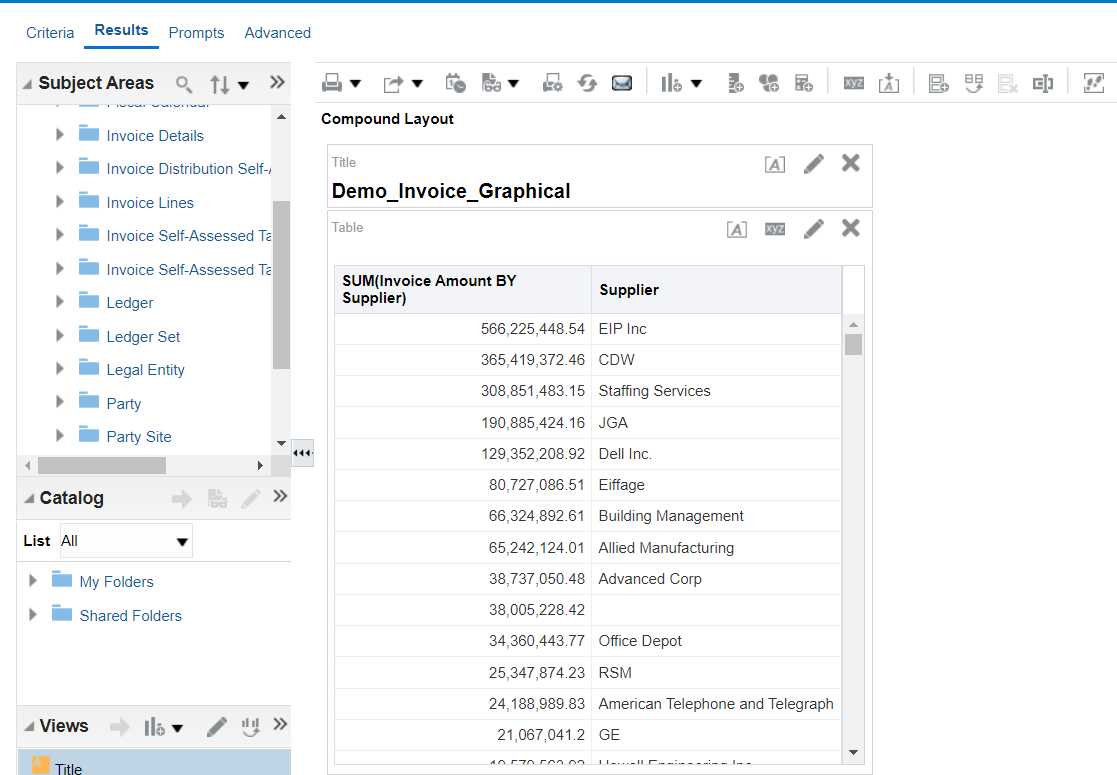Click Format Container icon in the Title view
The image size is (1117, 775).
(x=775, y=165)
